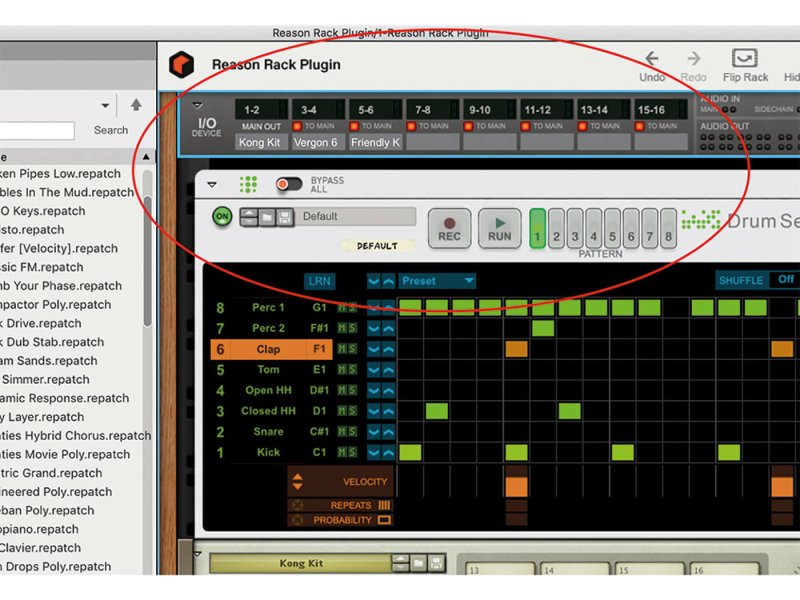Switch the Drum Sequencer ON button off
800x600 pixels.
click(x=222, y=217)
